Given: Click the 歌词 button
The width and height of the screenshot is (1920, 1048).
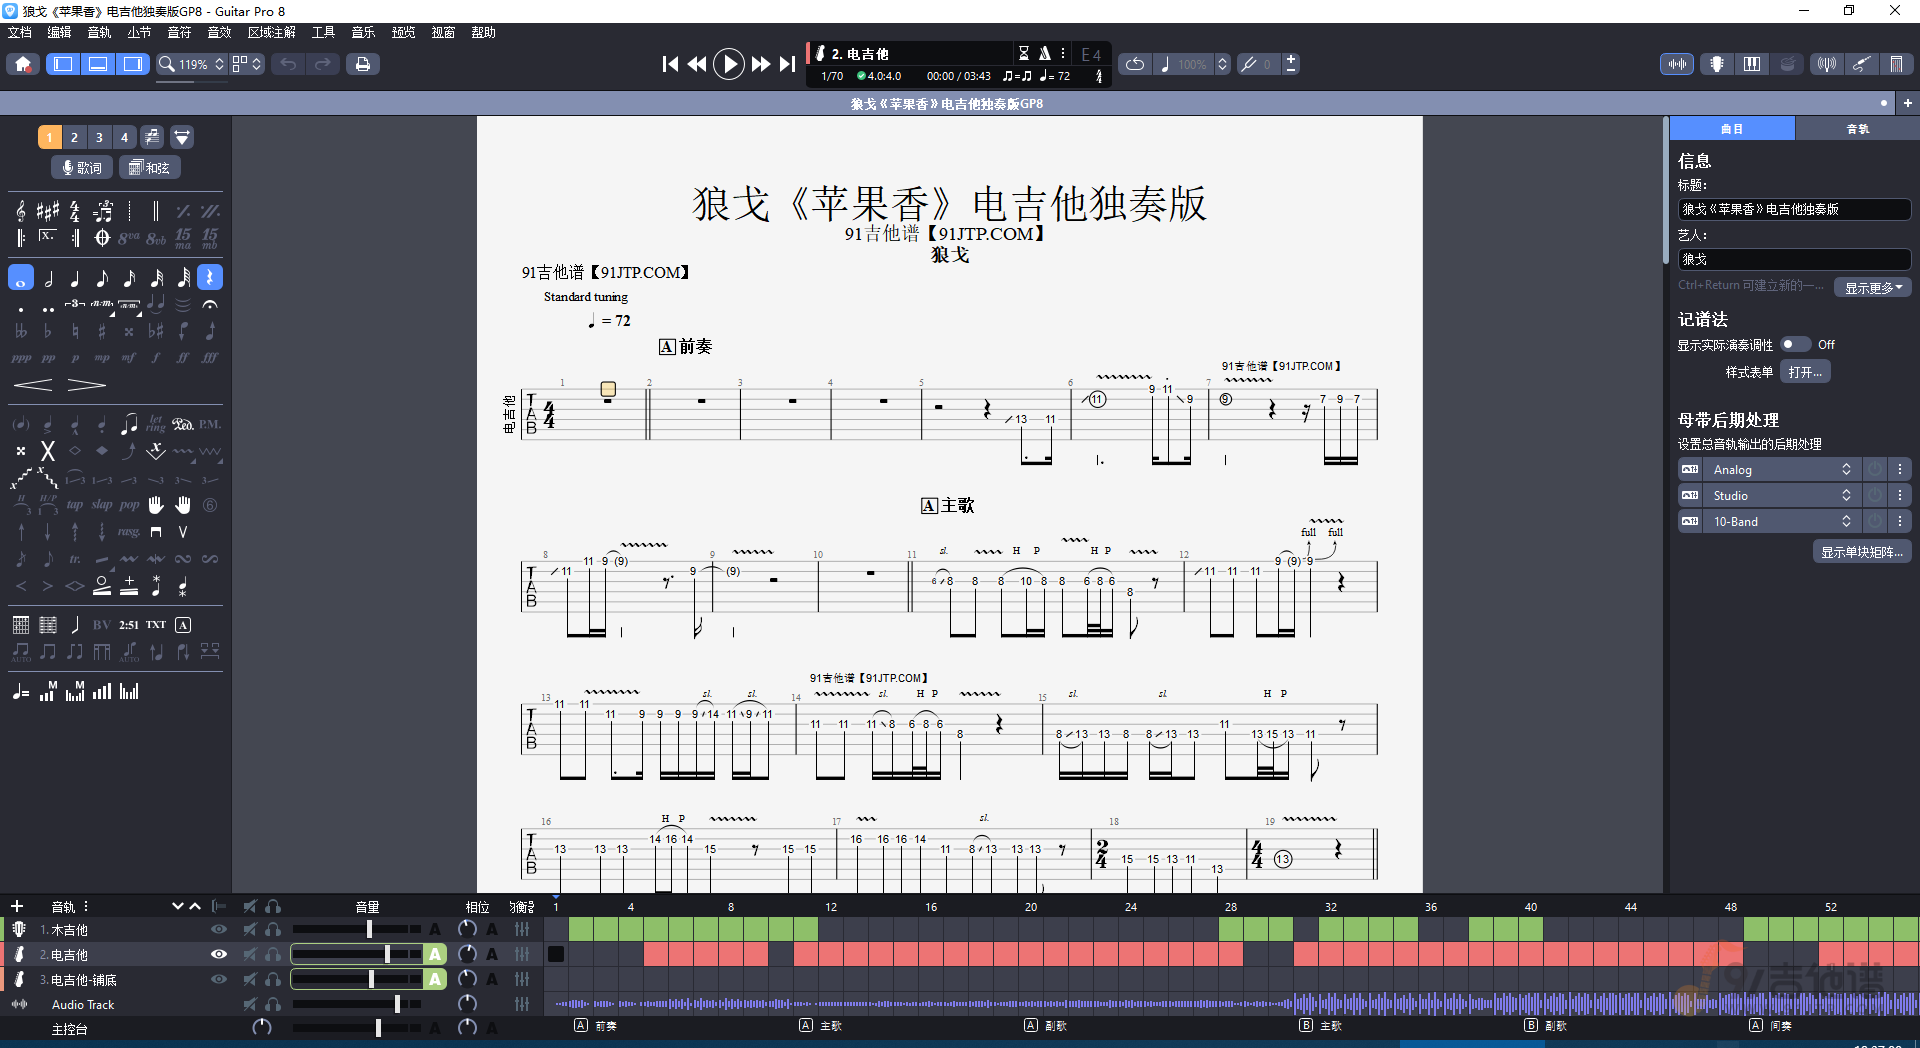Looking at the screenshot, I should (x=82, y=167).
